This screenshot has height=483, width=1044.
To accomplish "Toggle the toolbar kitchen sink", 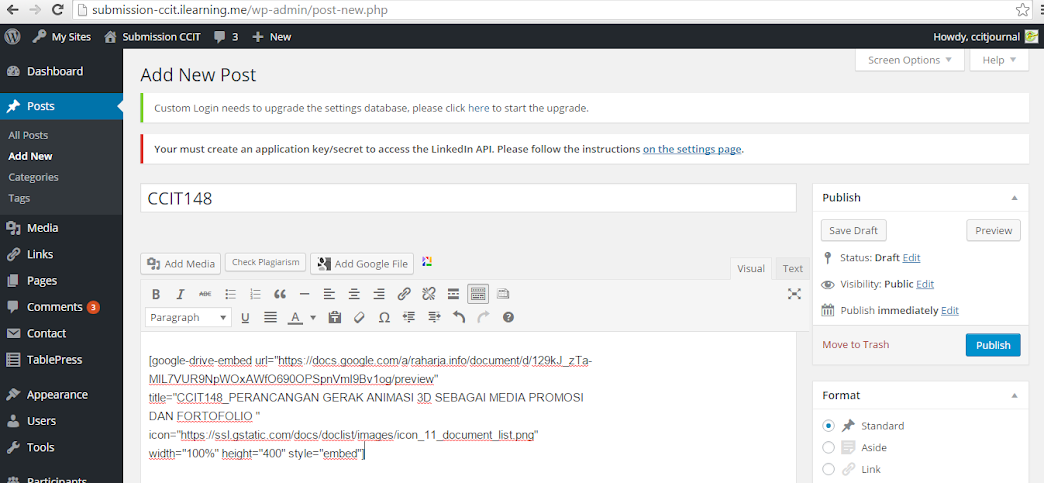I will 478,294.
